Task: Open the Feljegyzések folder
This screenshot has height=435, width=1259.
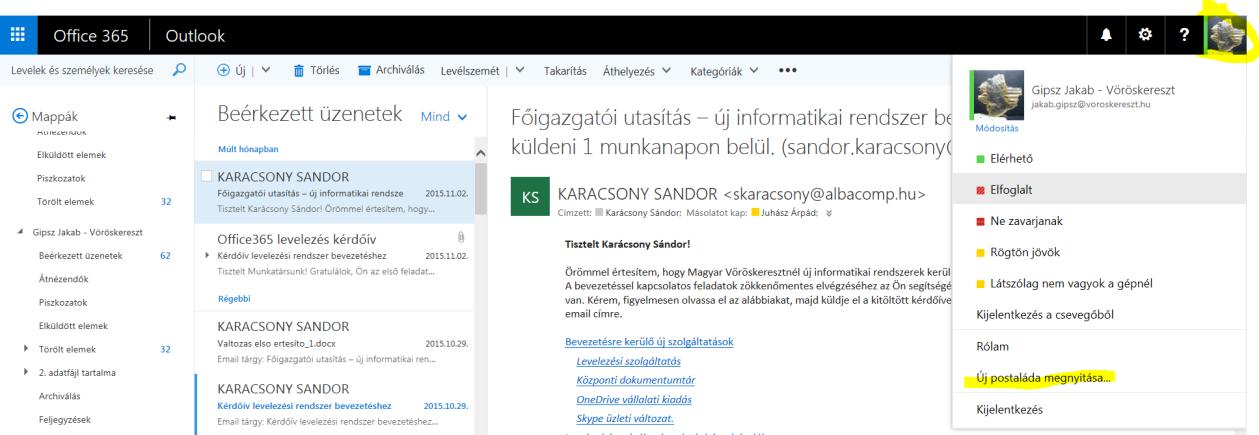Action: coord(65,420)
